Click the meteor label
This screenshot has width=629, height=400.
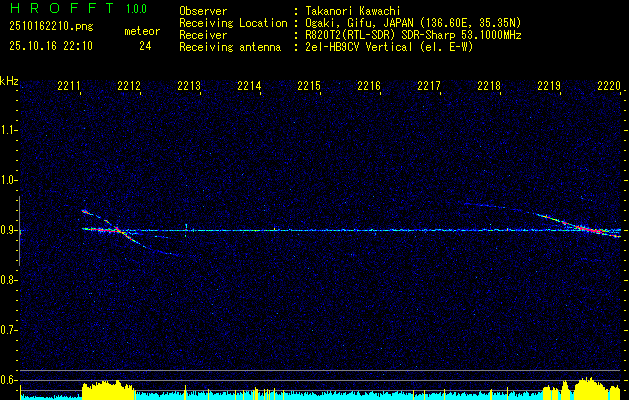click(142, 31)
